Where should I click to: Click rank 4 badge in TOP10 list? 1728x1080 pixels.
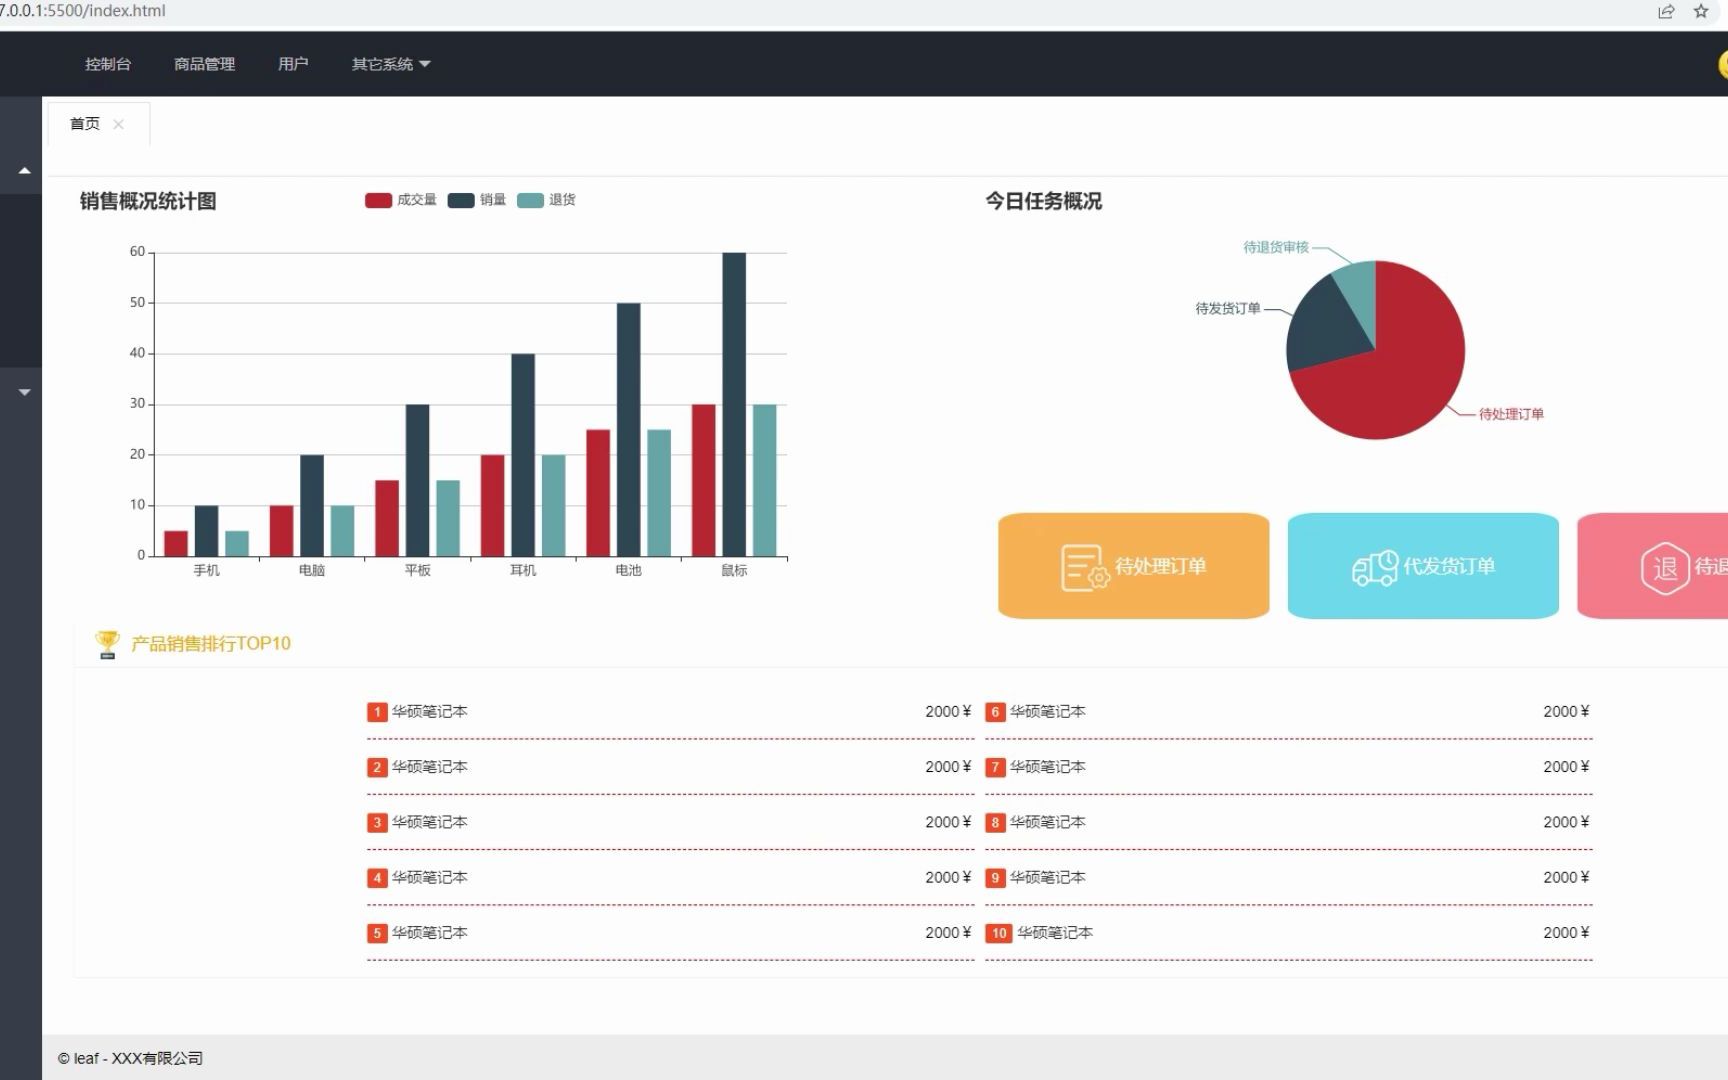tap(377, 878)
